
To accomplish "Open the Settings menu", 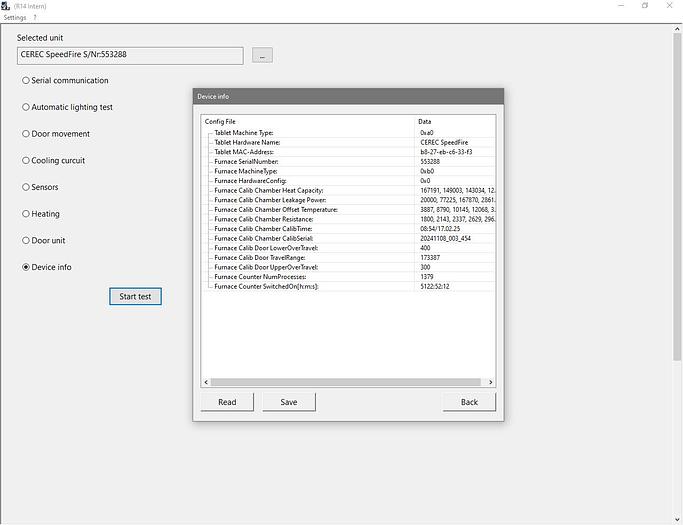I will click(15, 17).
